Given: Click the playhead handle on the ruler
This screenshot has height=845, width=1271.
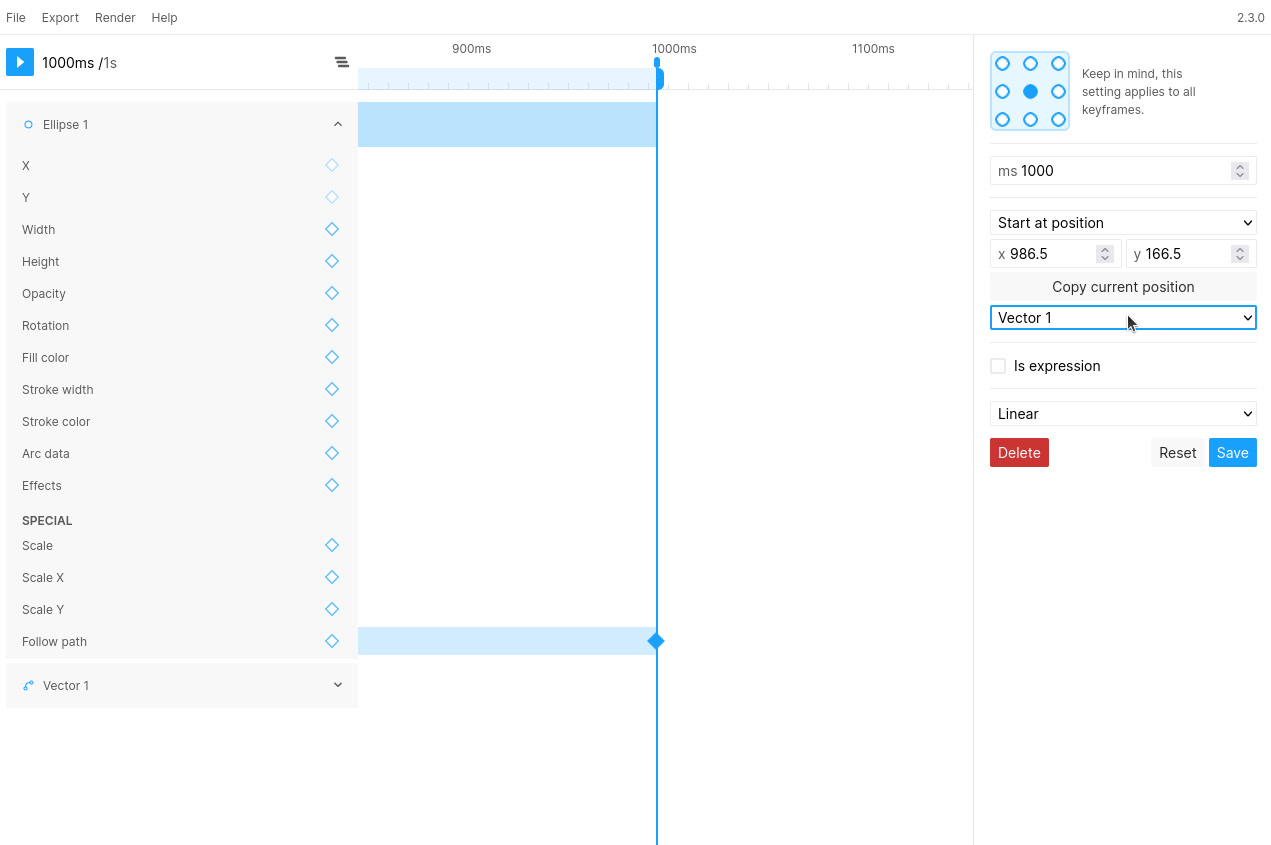Looking at the screenshot, I should pos(657,63).
